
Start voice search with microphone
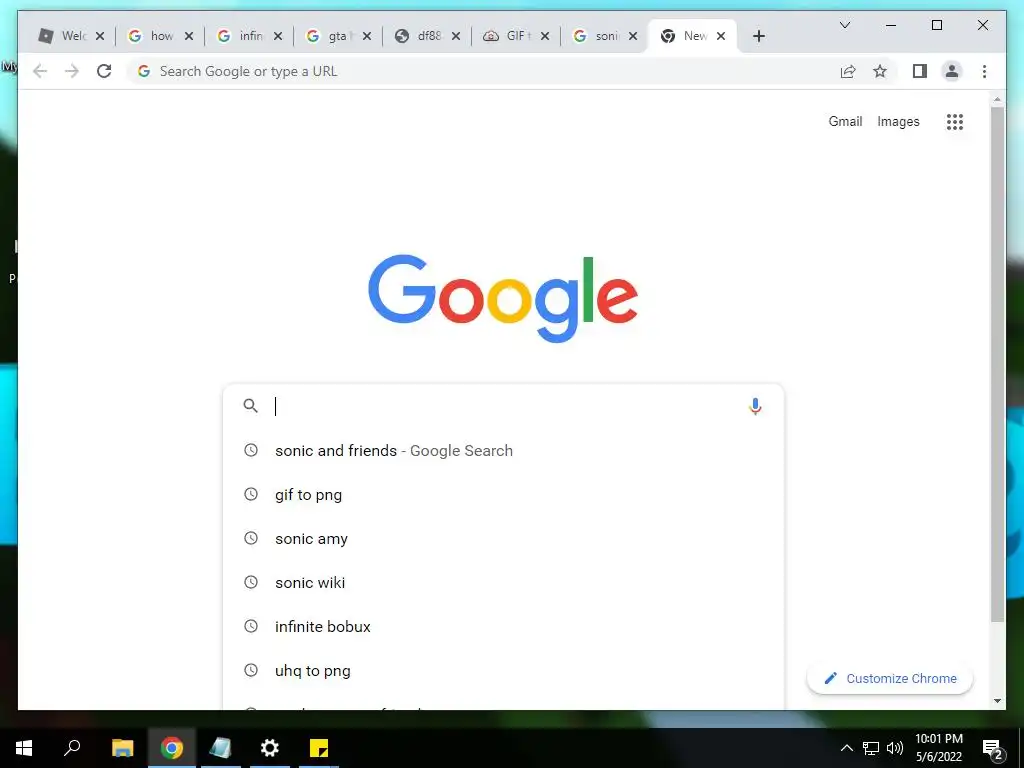point(755,406)
